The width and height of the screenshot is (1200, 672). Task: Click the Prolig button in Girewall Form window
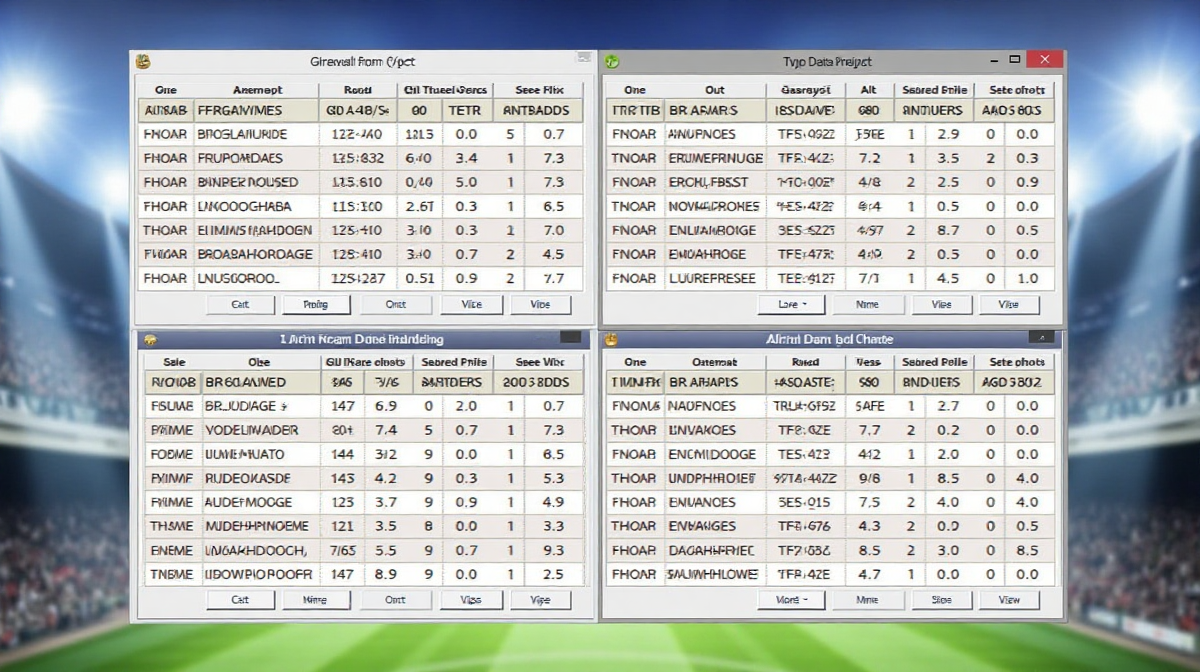click(x=317, y=305)
